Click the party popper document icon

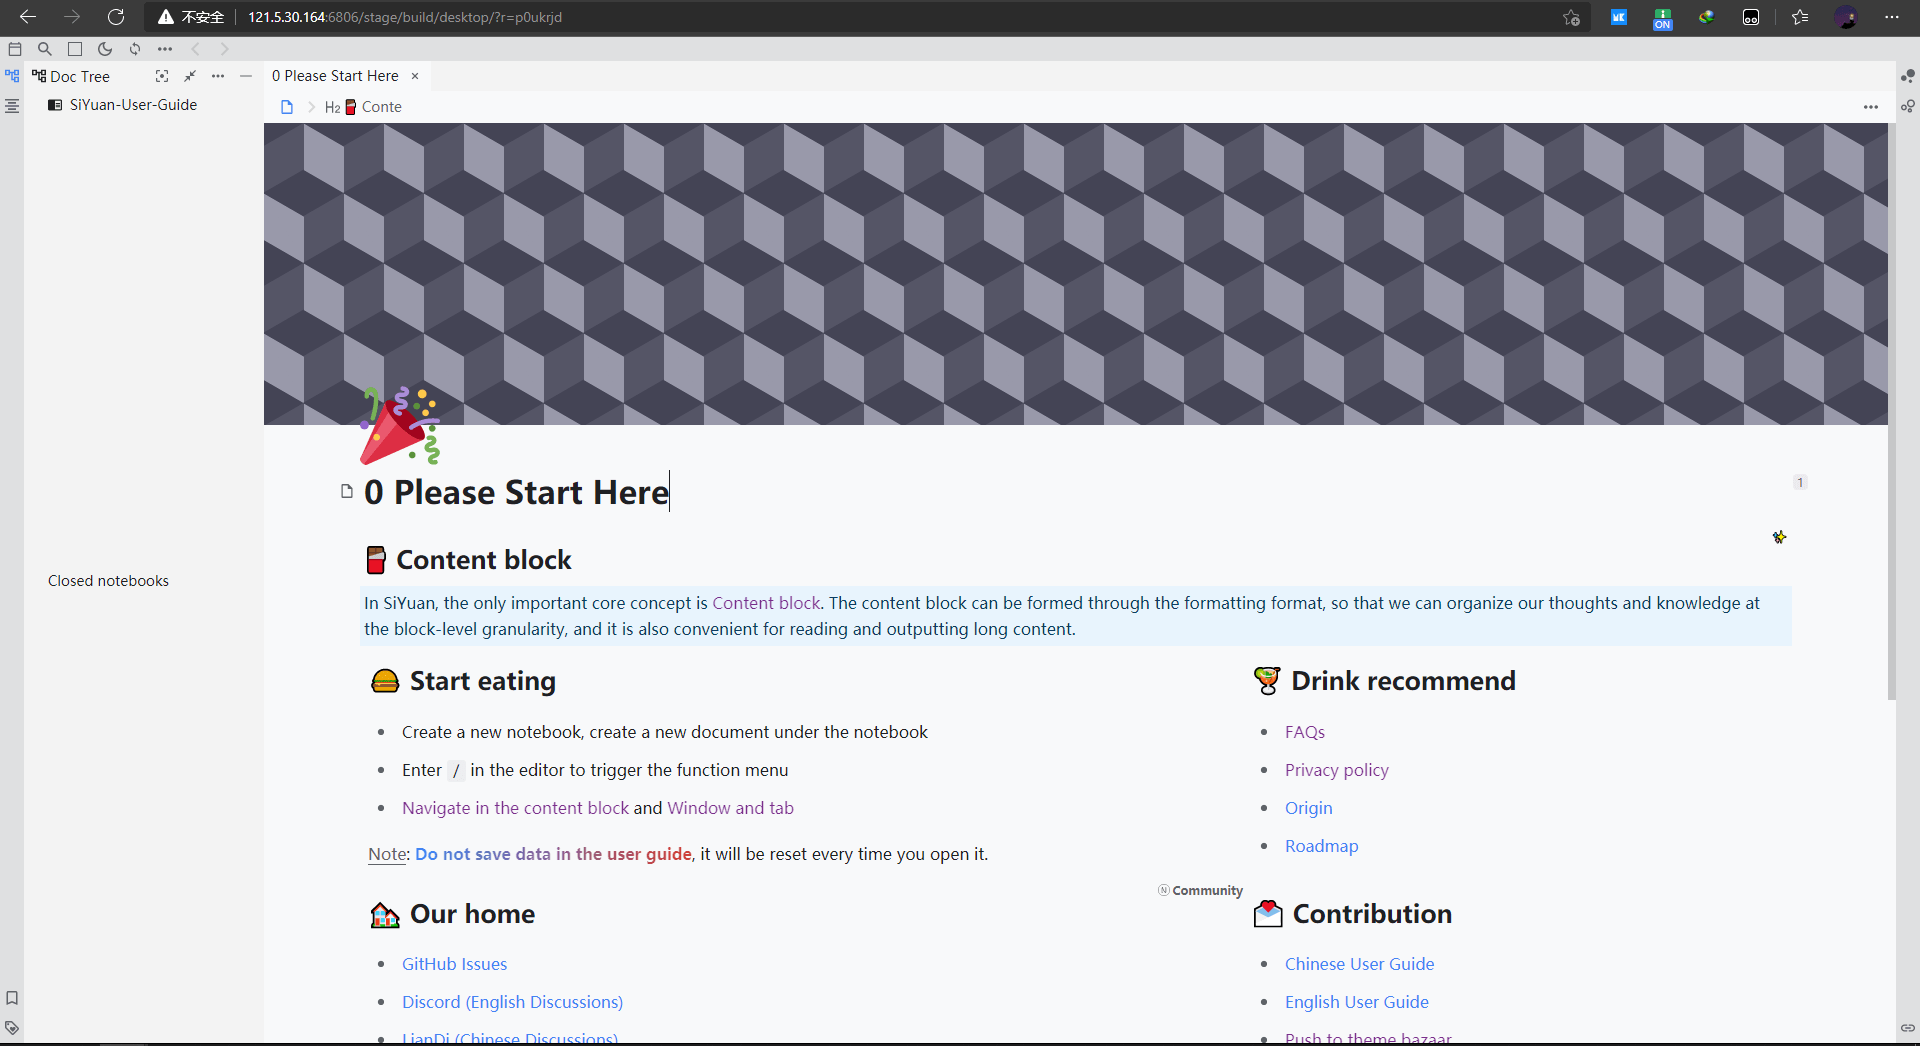click(x=400, y=425)
